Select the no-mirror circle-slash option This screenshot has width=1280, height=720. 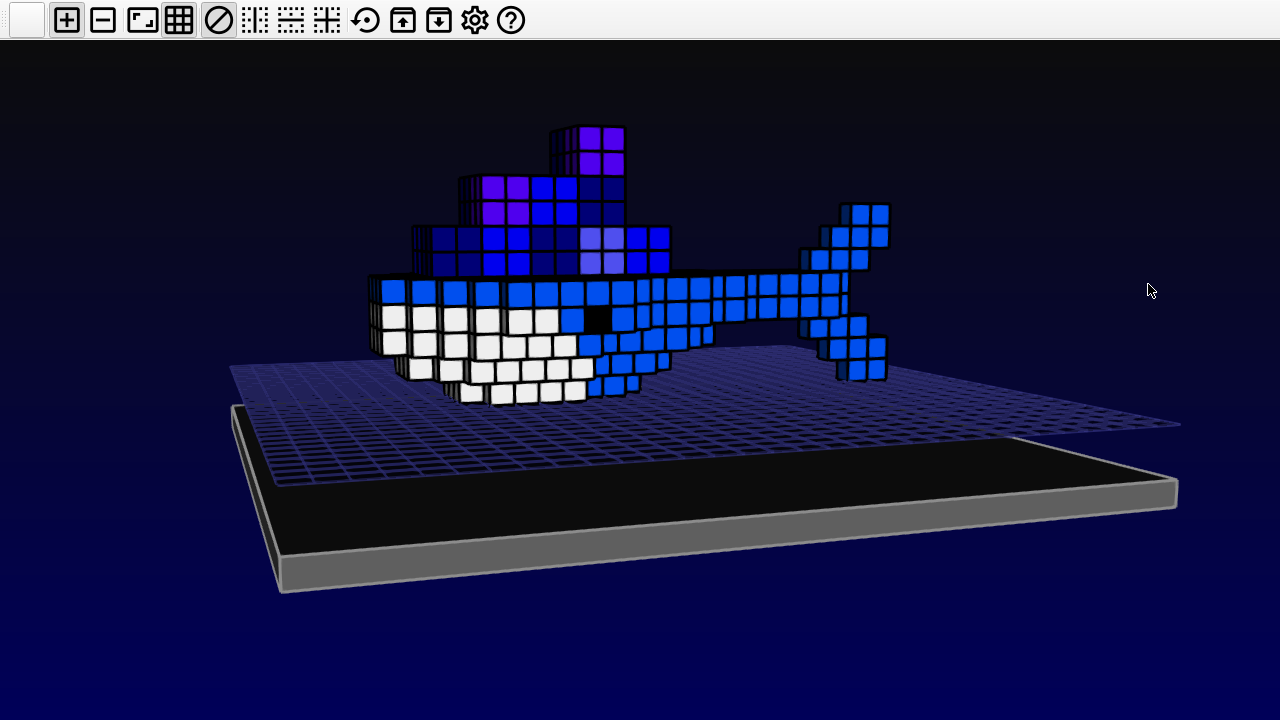tap(218, 20)
